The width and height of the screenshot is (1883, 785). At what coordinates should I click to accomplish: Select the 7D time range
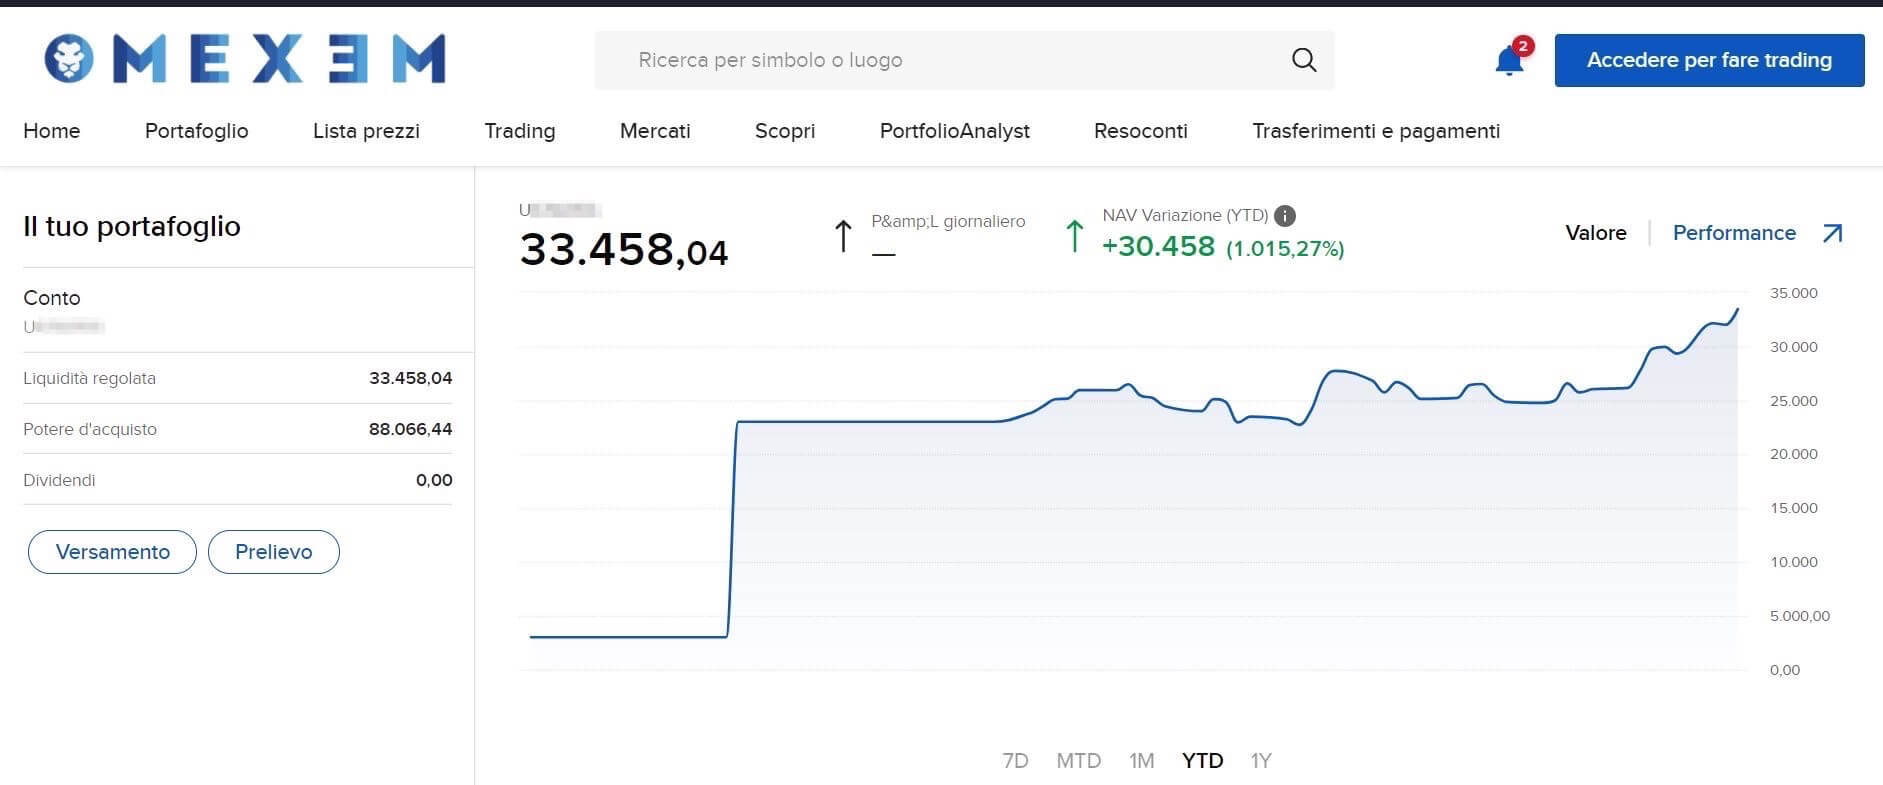coord(1015,760)
